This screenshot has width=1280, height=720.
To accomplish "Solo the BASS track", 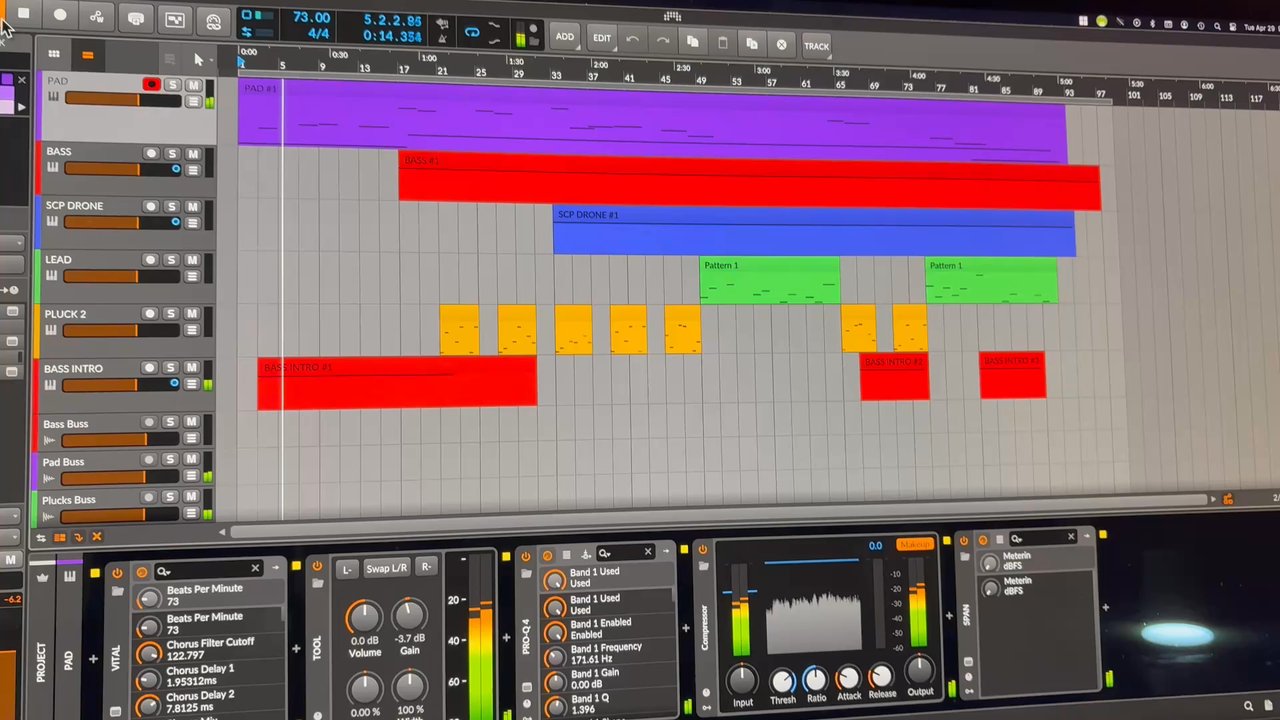I will pyautogui.click(x=172, y=154).
